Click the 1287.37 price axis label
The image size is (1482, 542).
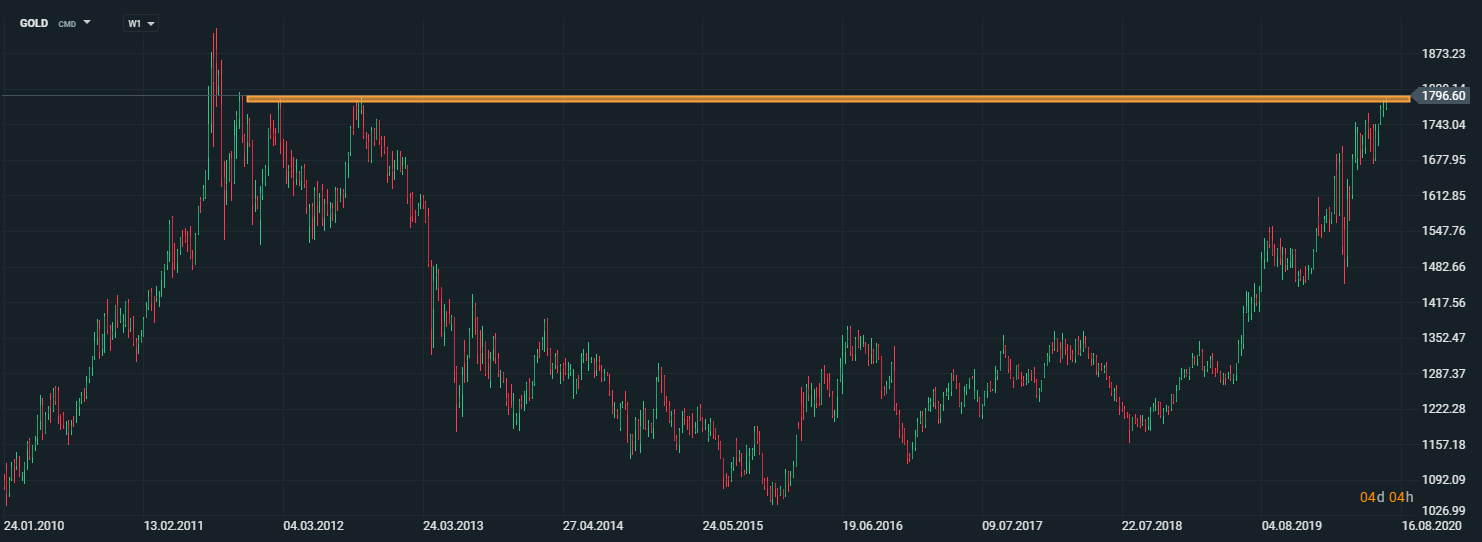pos(1444,373)
